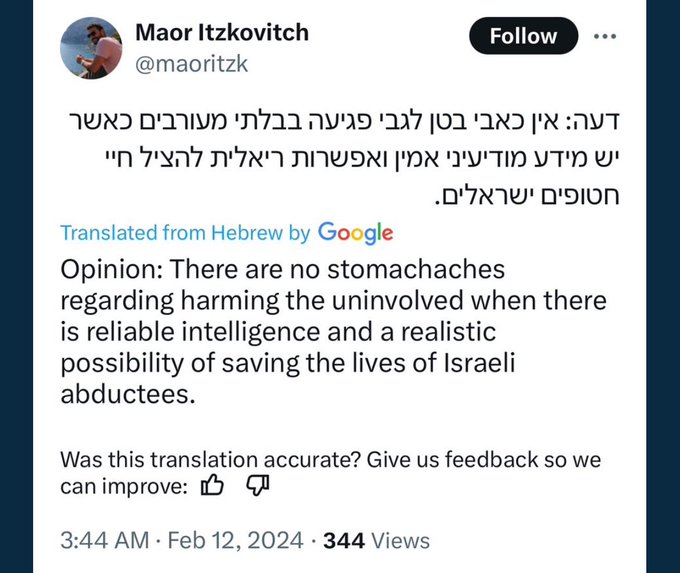Open the tweet's three-dot more options menu

[606, 36]
